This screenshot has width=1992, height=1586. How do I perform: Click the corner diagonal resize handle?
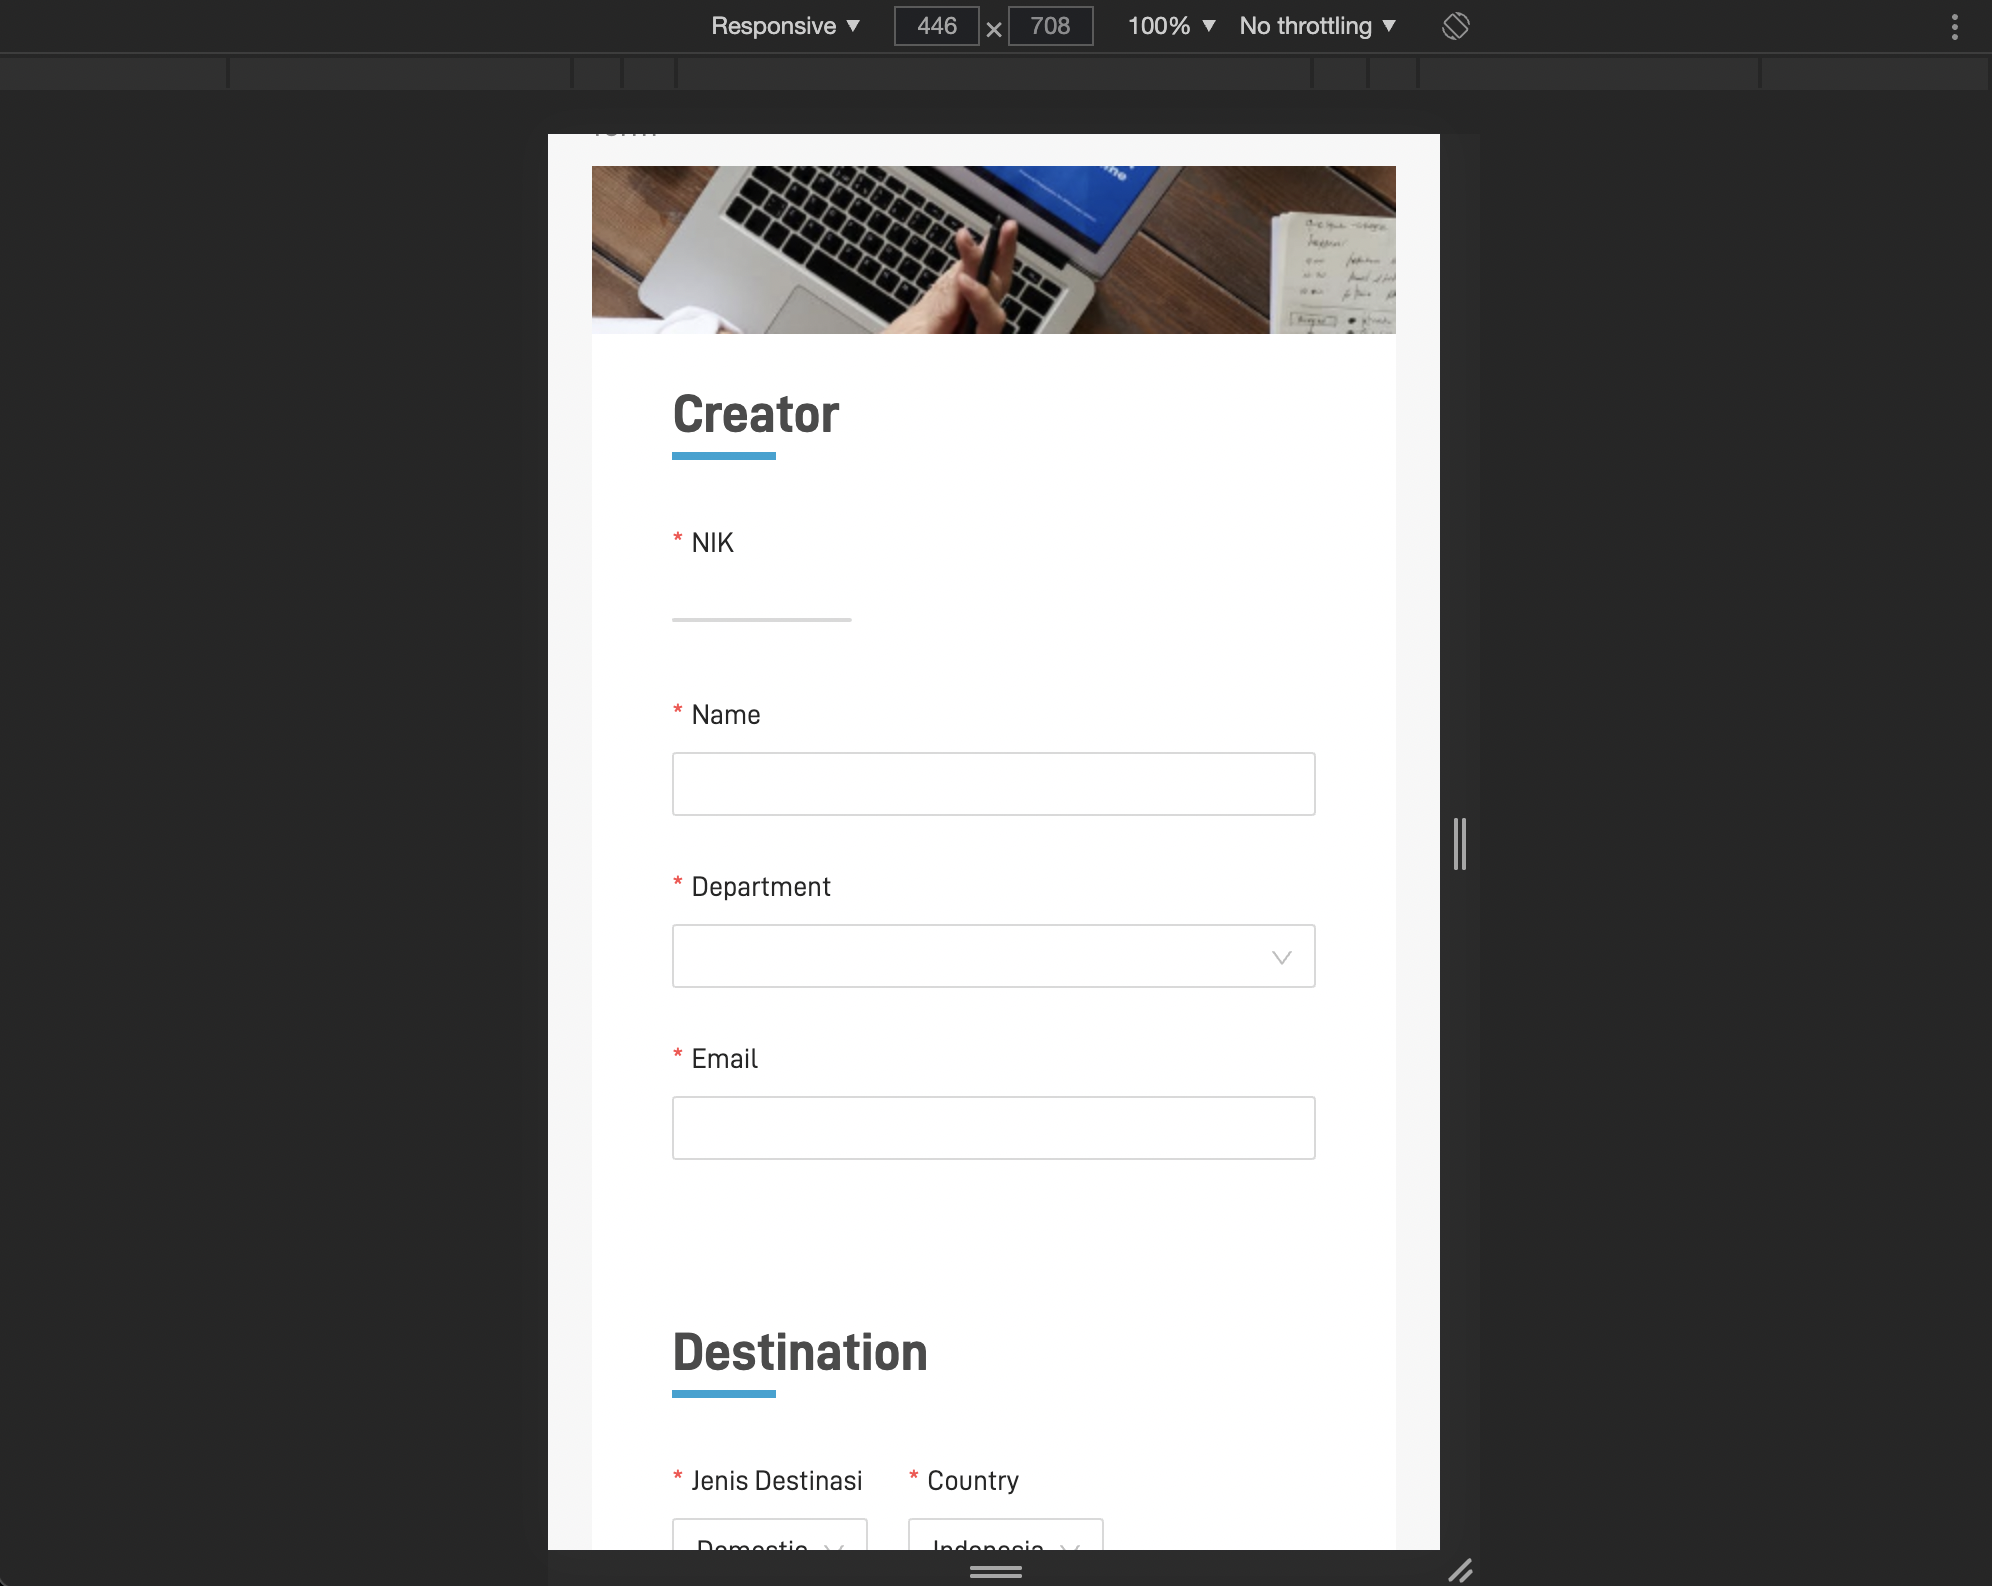coord(1460,1571)
